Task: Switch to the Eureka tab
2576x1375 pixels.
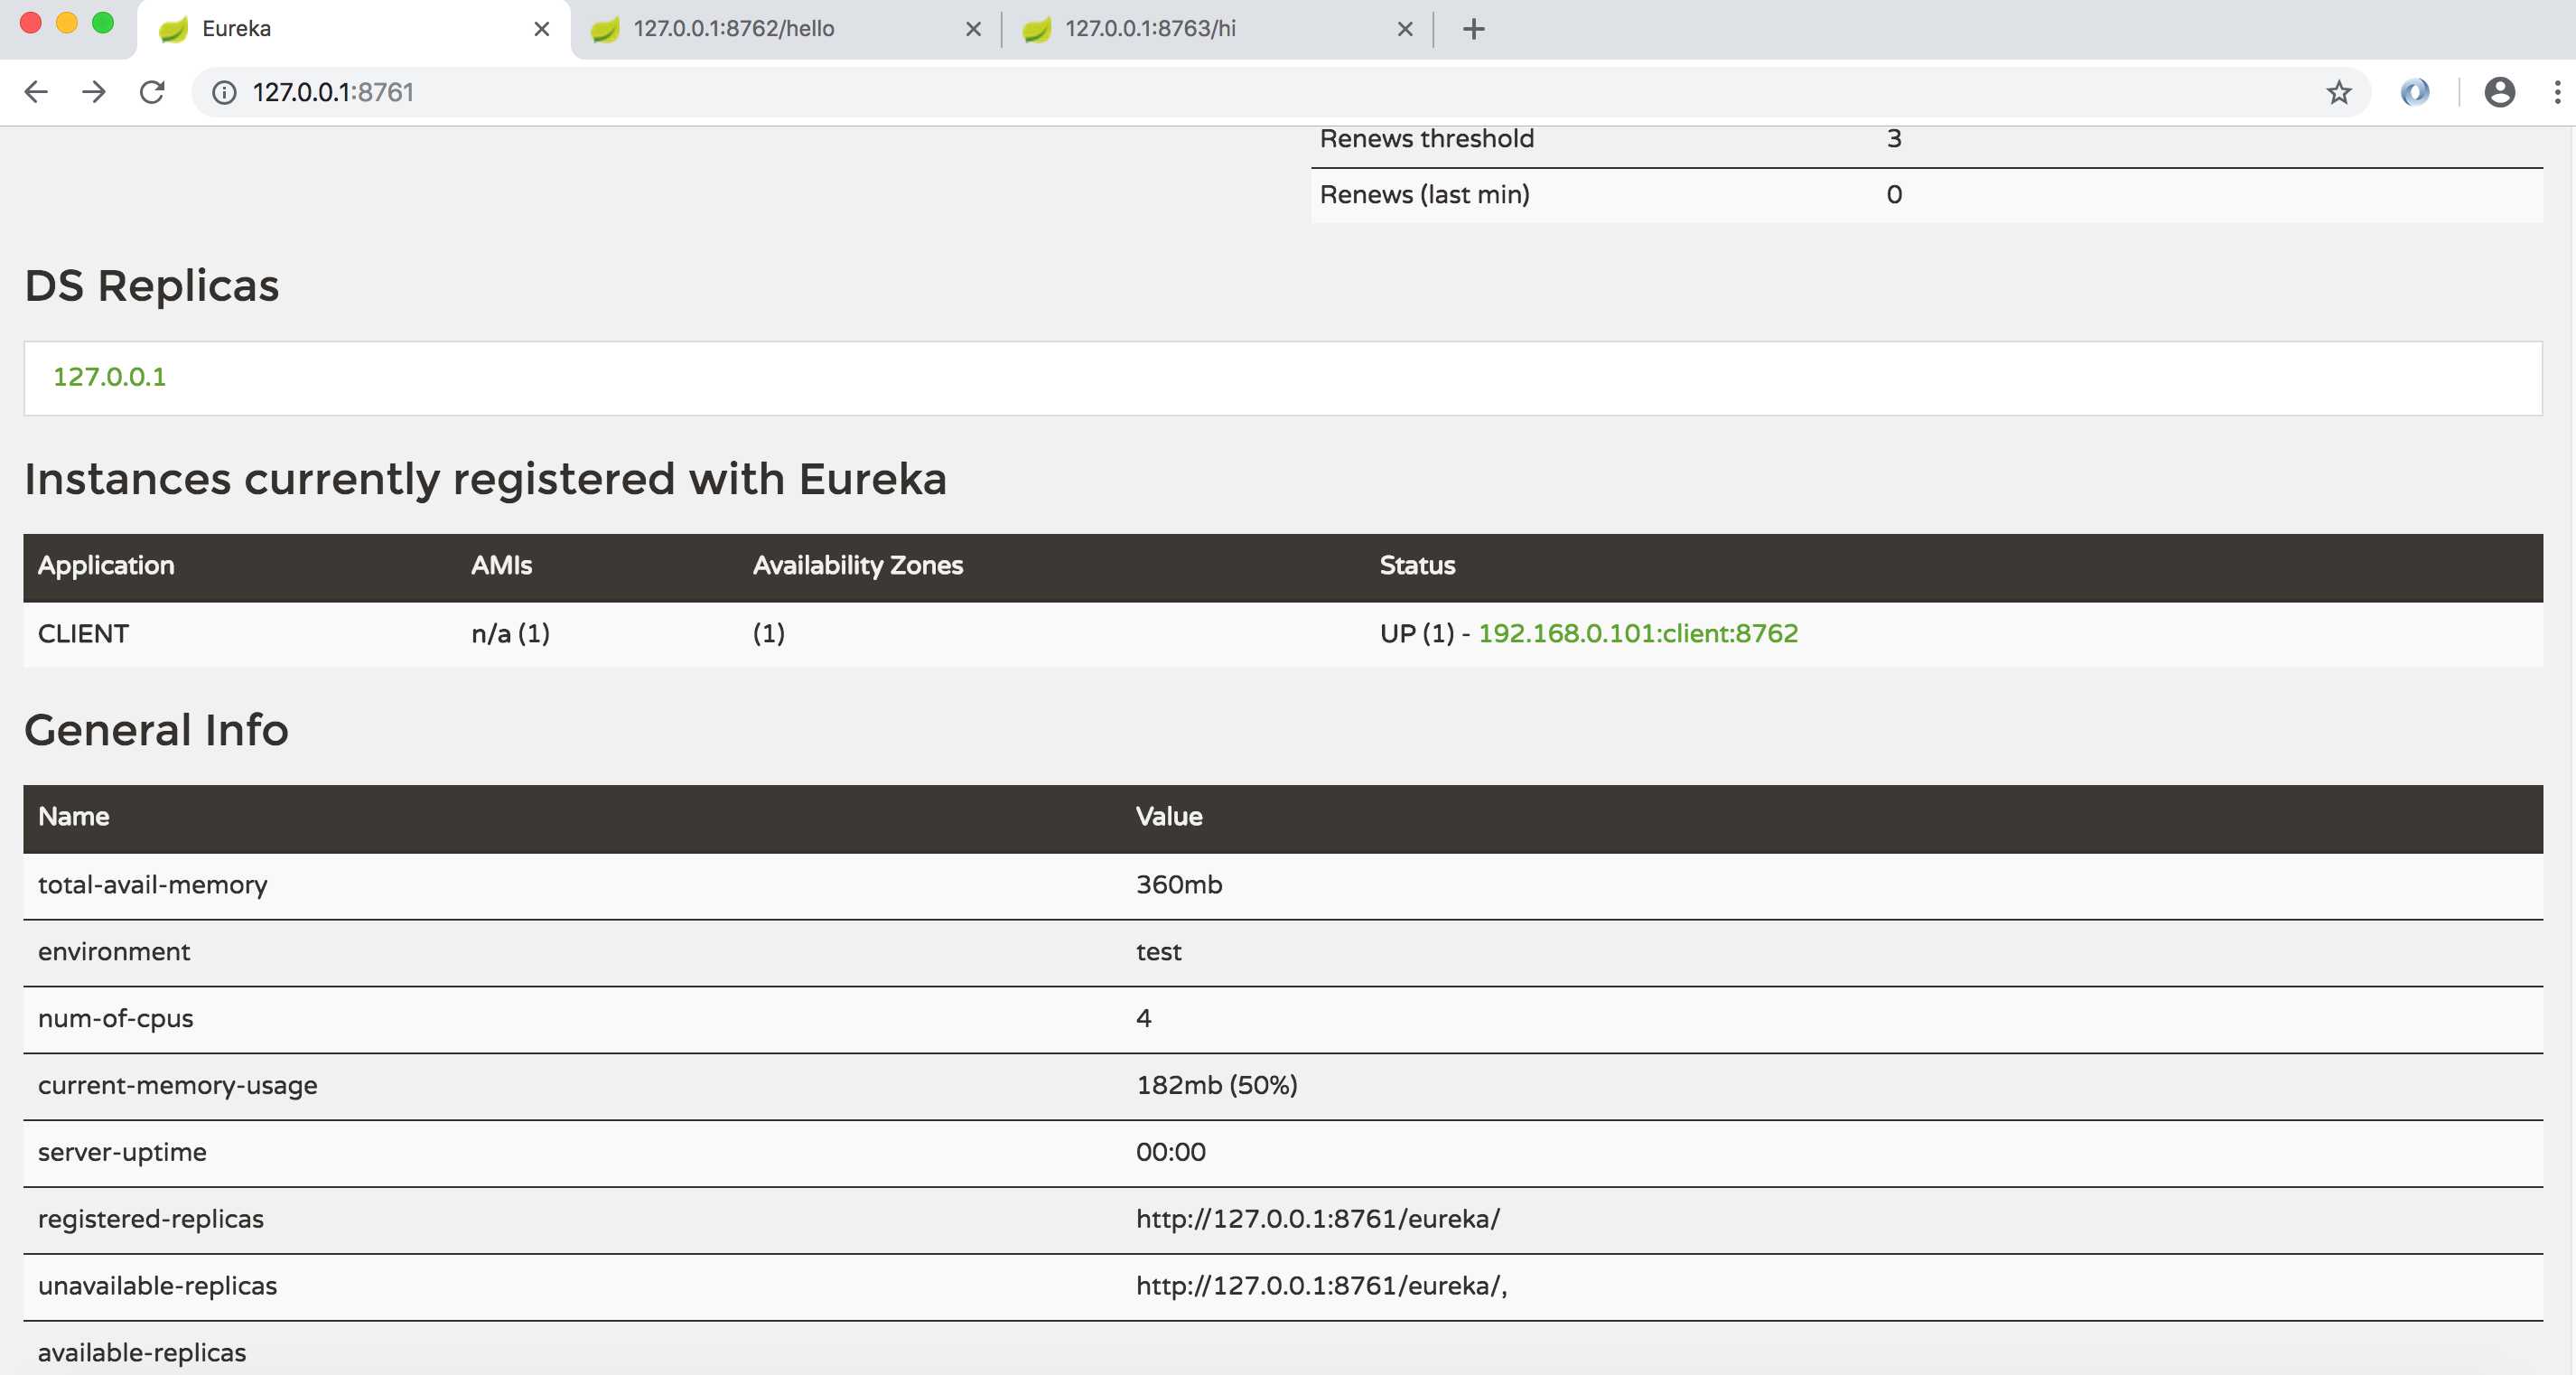Action: (x=353, y=29)
